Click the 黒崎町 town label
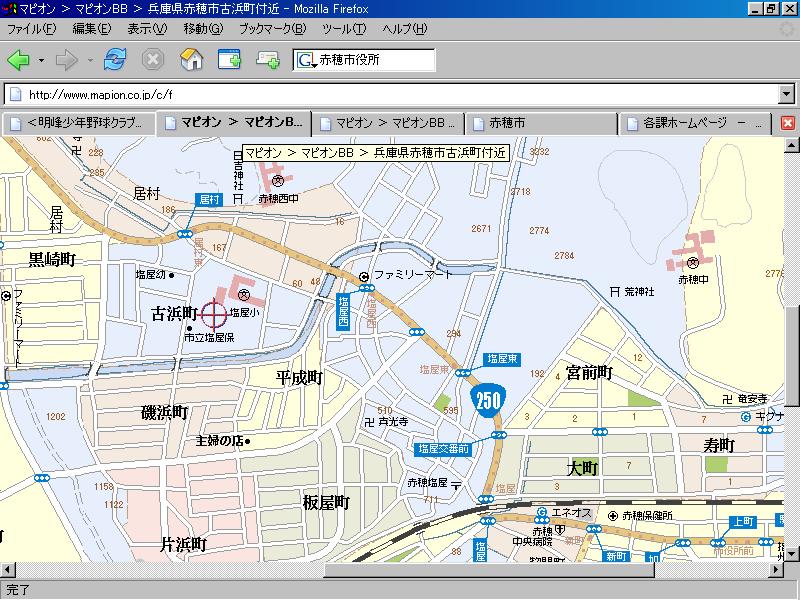The height and width of the screenshot is (600, 800). tap(52, 260)
